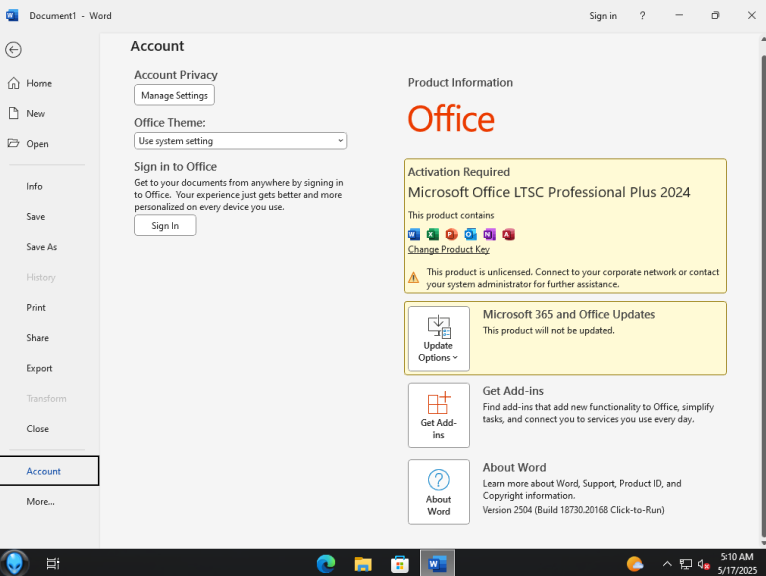Click the scrollbar down arrow
The width and height of the screenshot is (766, 576).
(x=763, y=543)
